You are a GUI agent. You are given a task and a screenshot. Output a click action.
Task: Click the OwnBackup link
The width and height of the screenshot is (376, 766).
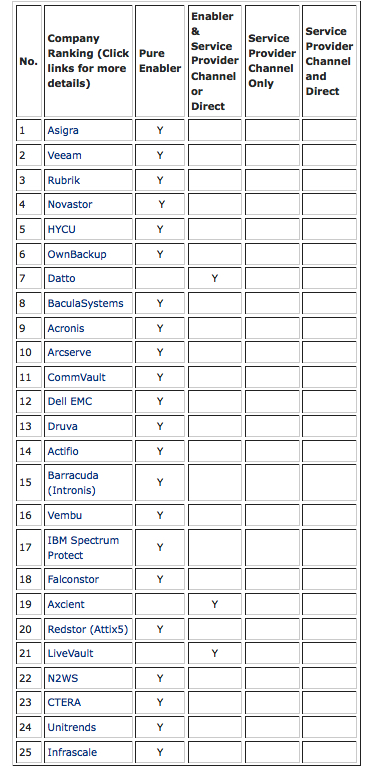tap(77, 254)
